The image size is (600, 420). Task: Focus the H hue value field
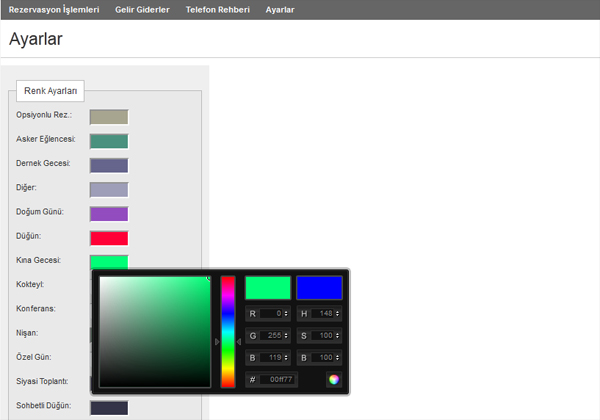(322, 314)
